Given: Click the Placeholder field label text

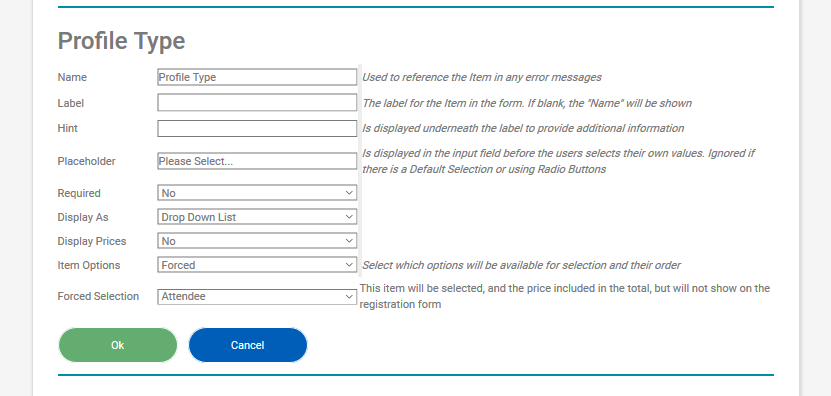Looking at the screenshot, I should pos(86,161).
